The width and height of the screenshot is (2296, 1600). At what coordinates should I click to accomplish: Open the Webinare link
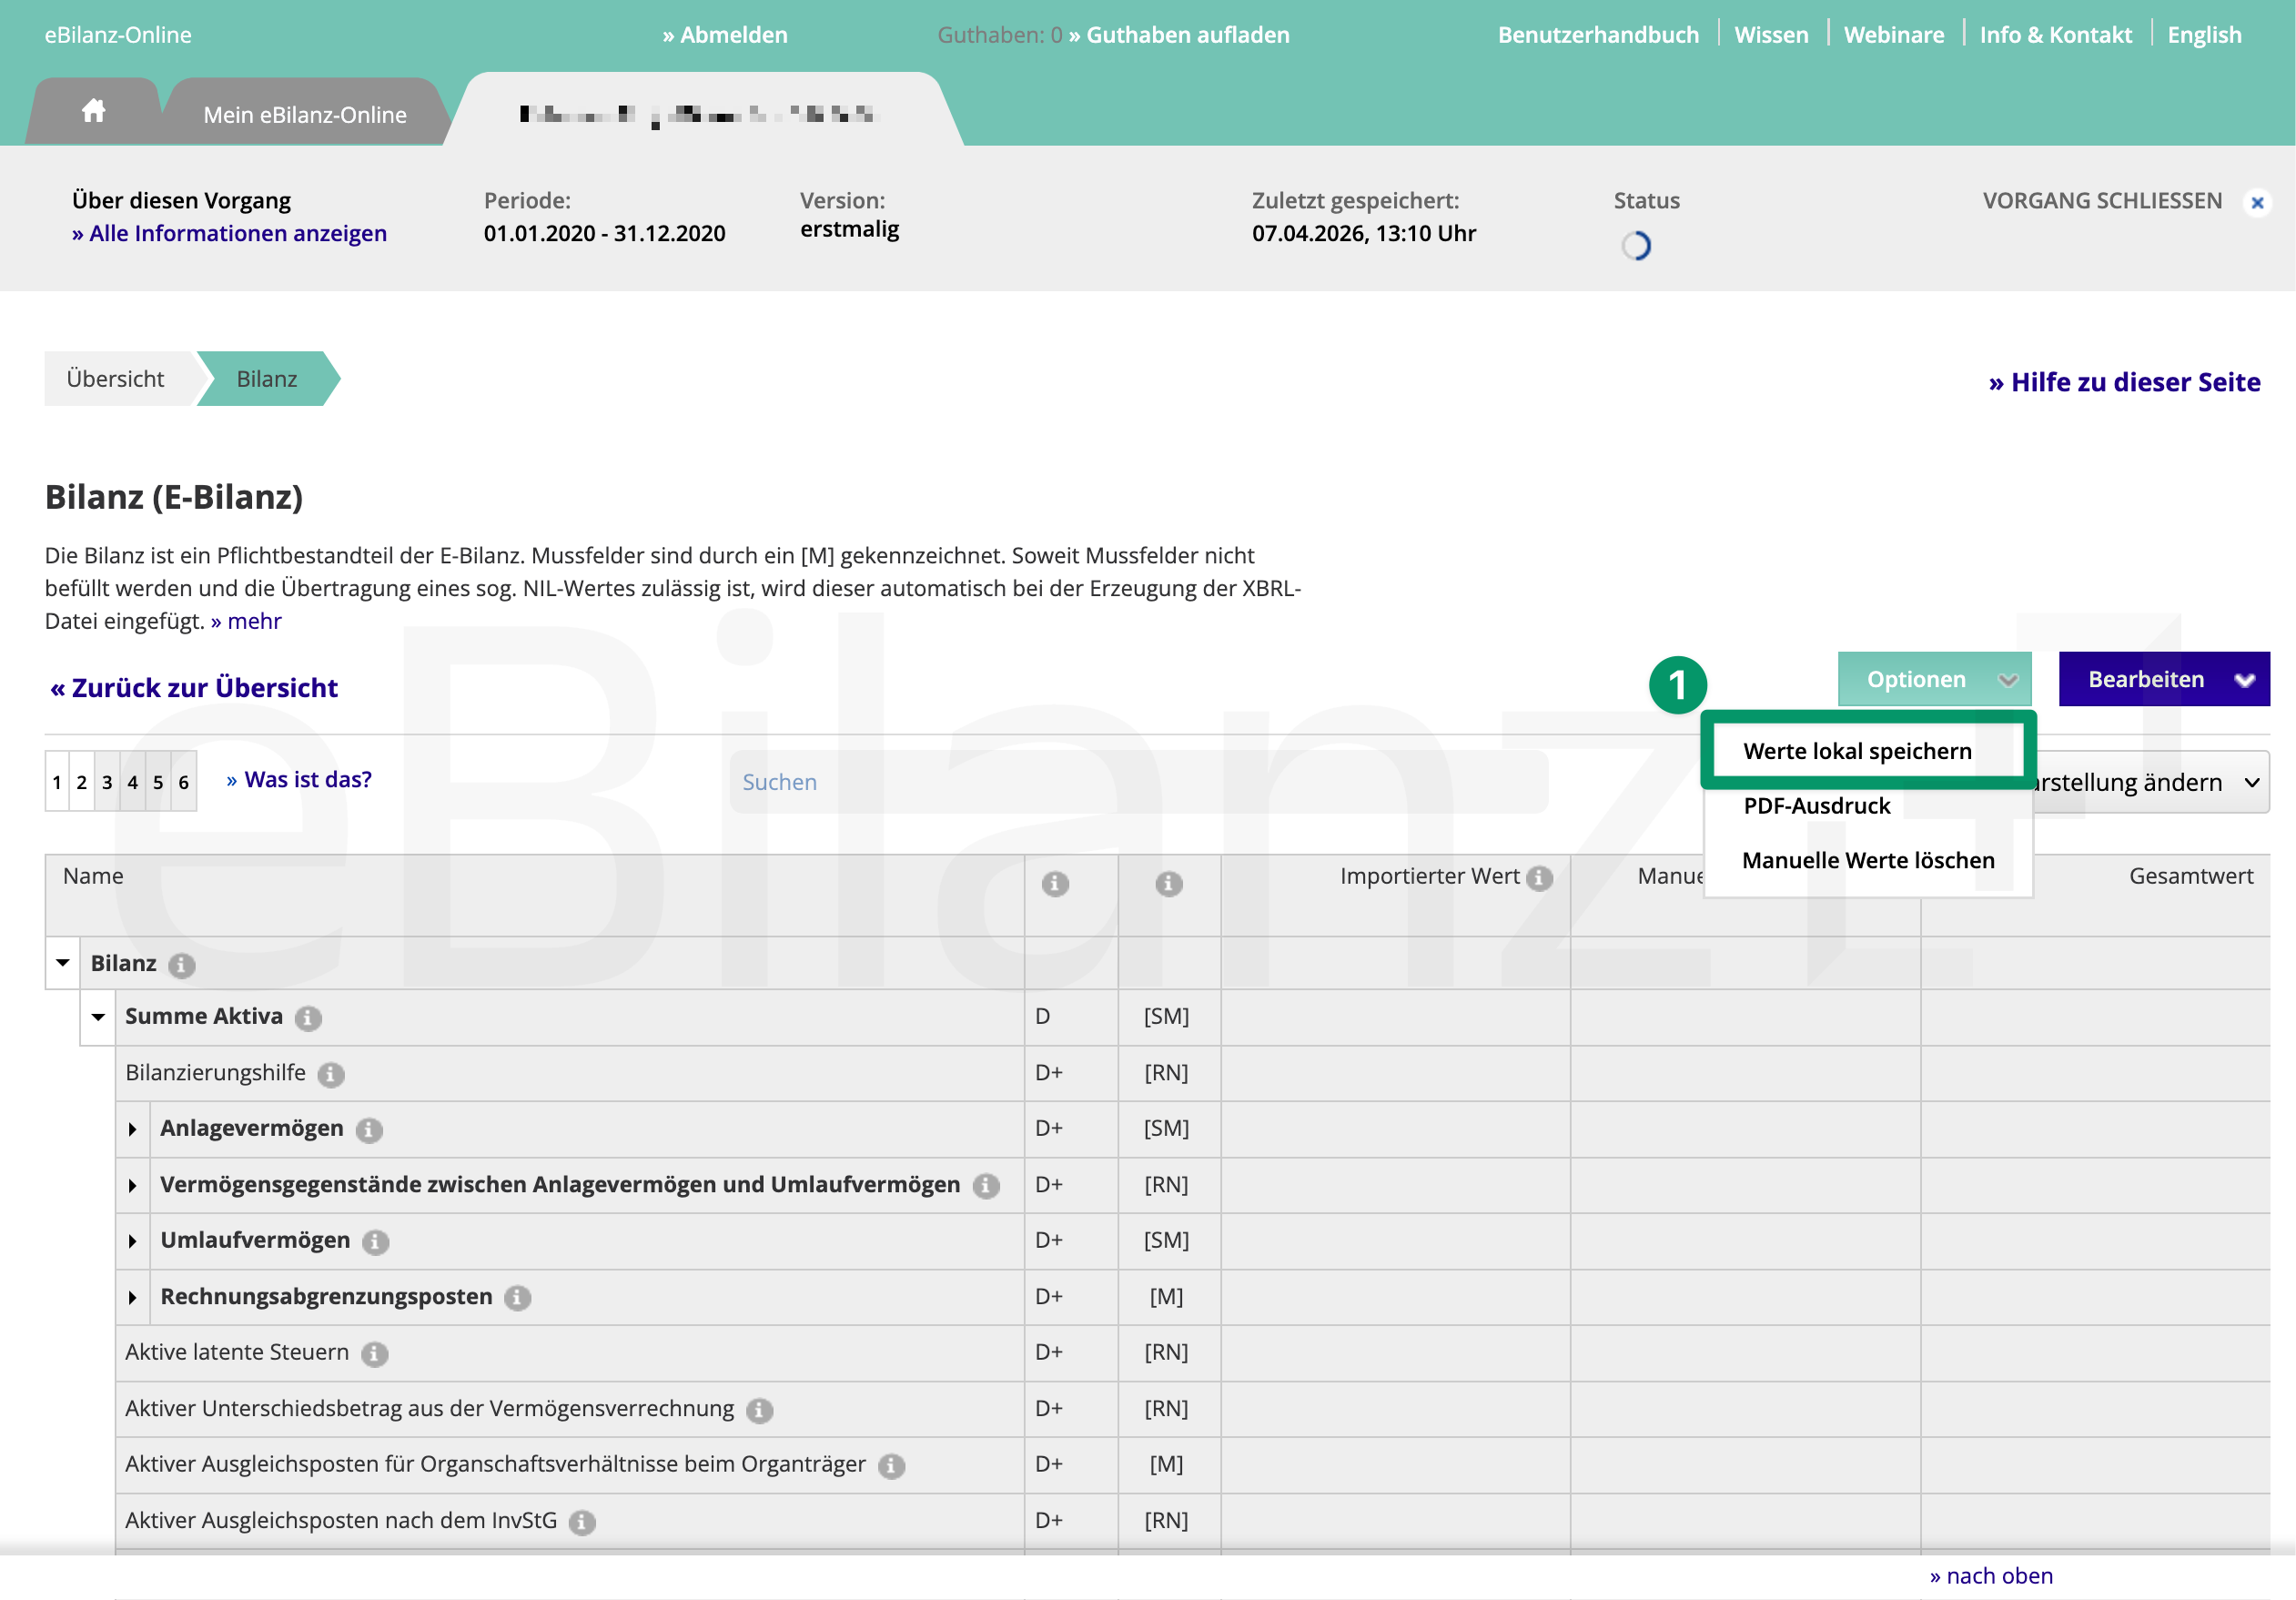pos(1894,35)
